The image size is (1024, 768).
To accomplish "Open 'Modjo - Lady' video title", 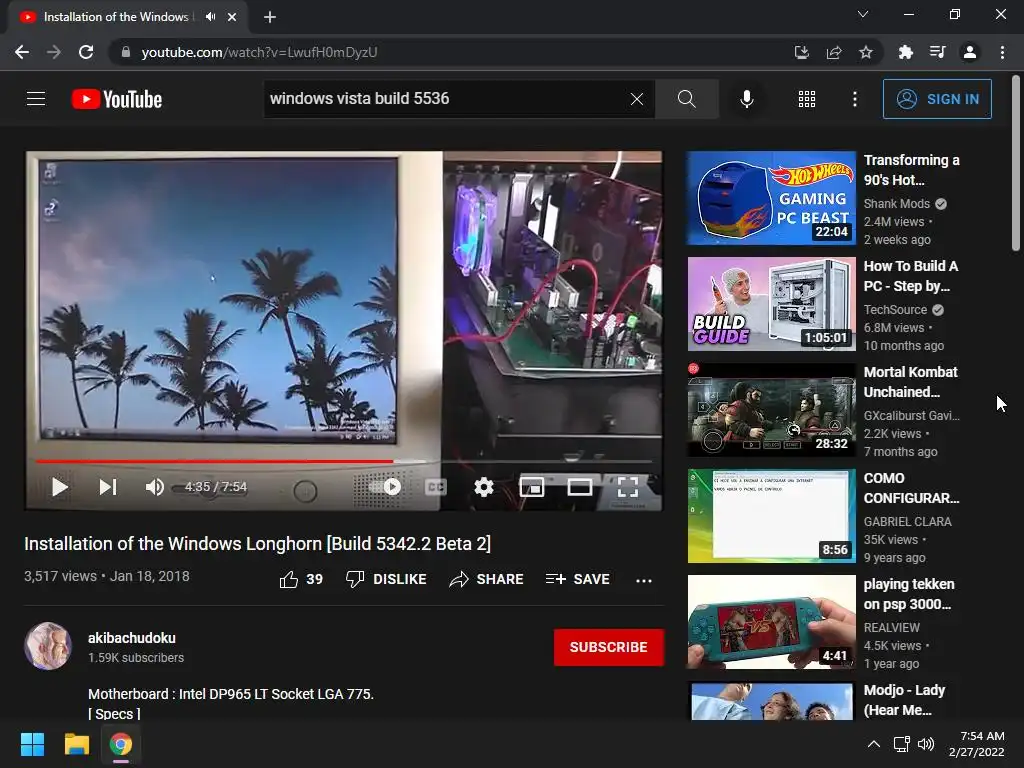I will pyautogui.click(x=904, y=700).
